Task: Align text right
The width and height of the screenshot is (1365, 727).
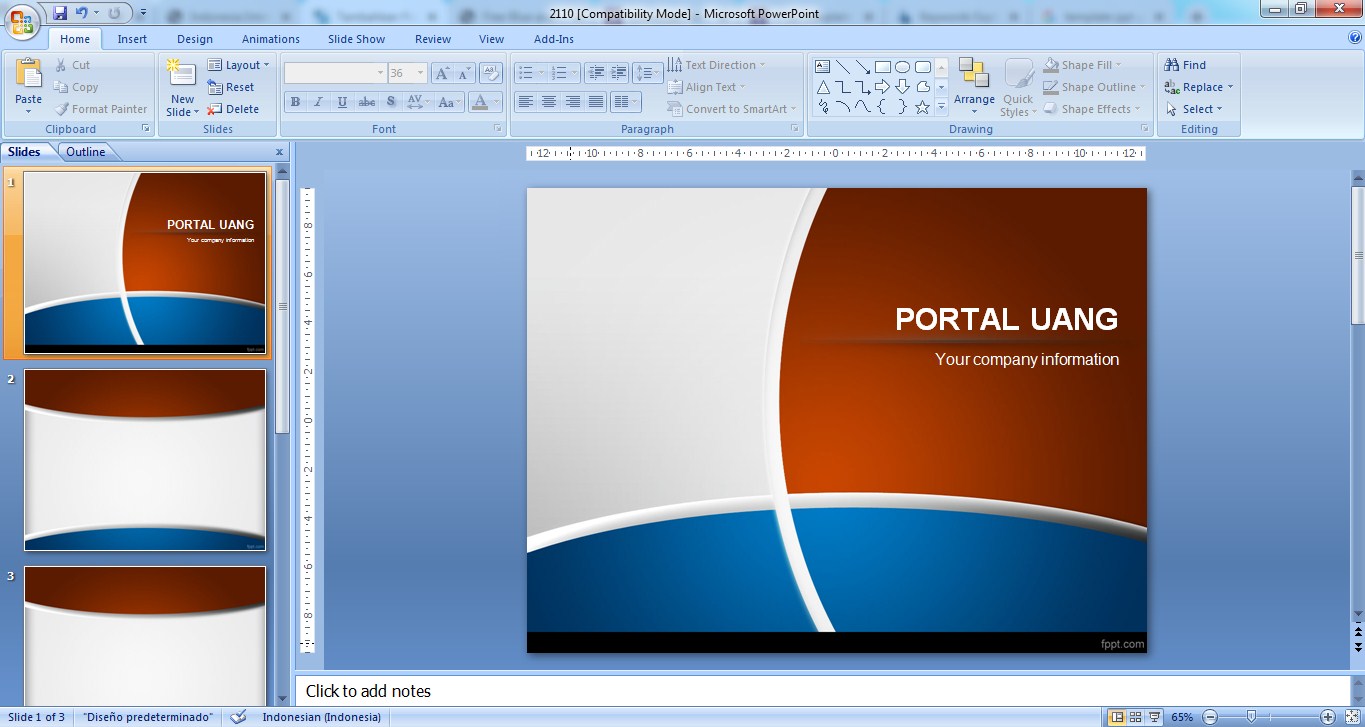Action: [x=573, y=102]
